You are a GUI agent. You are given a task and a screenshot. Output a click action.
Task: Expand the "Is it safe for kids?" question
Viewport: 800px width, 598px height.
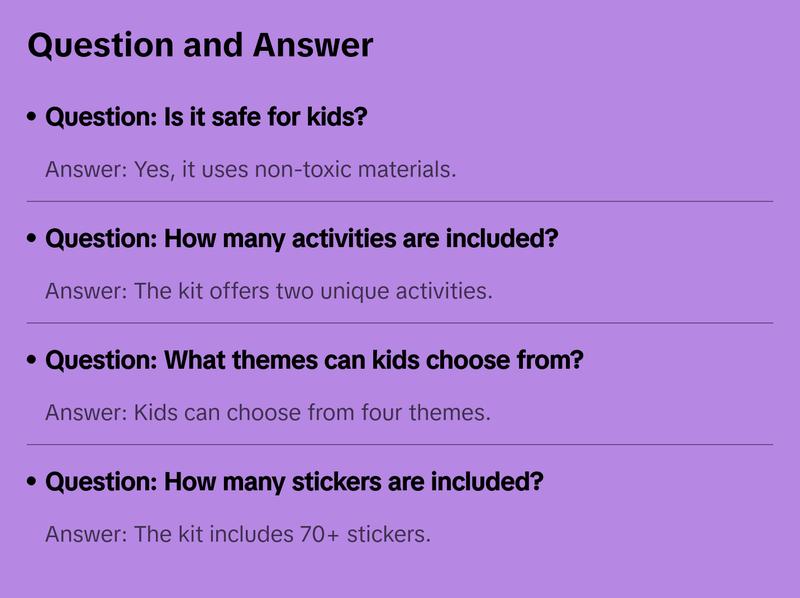pos(207,118)
